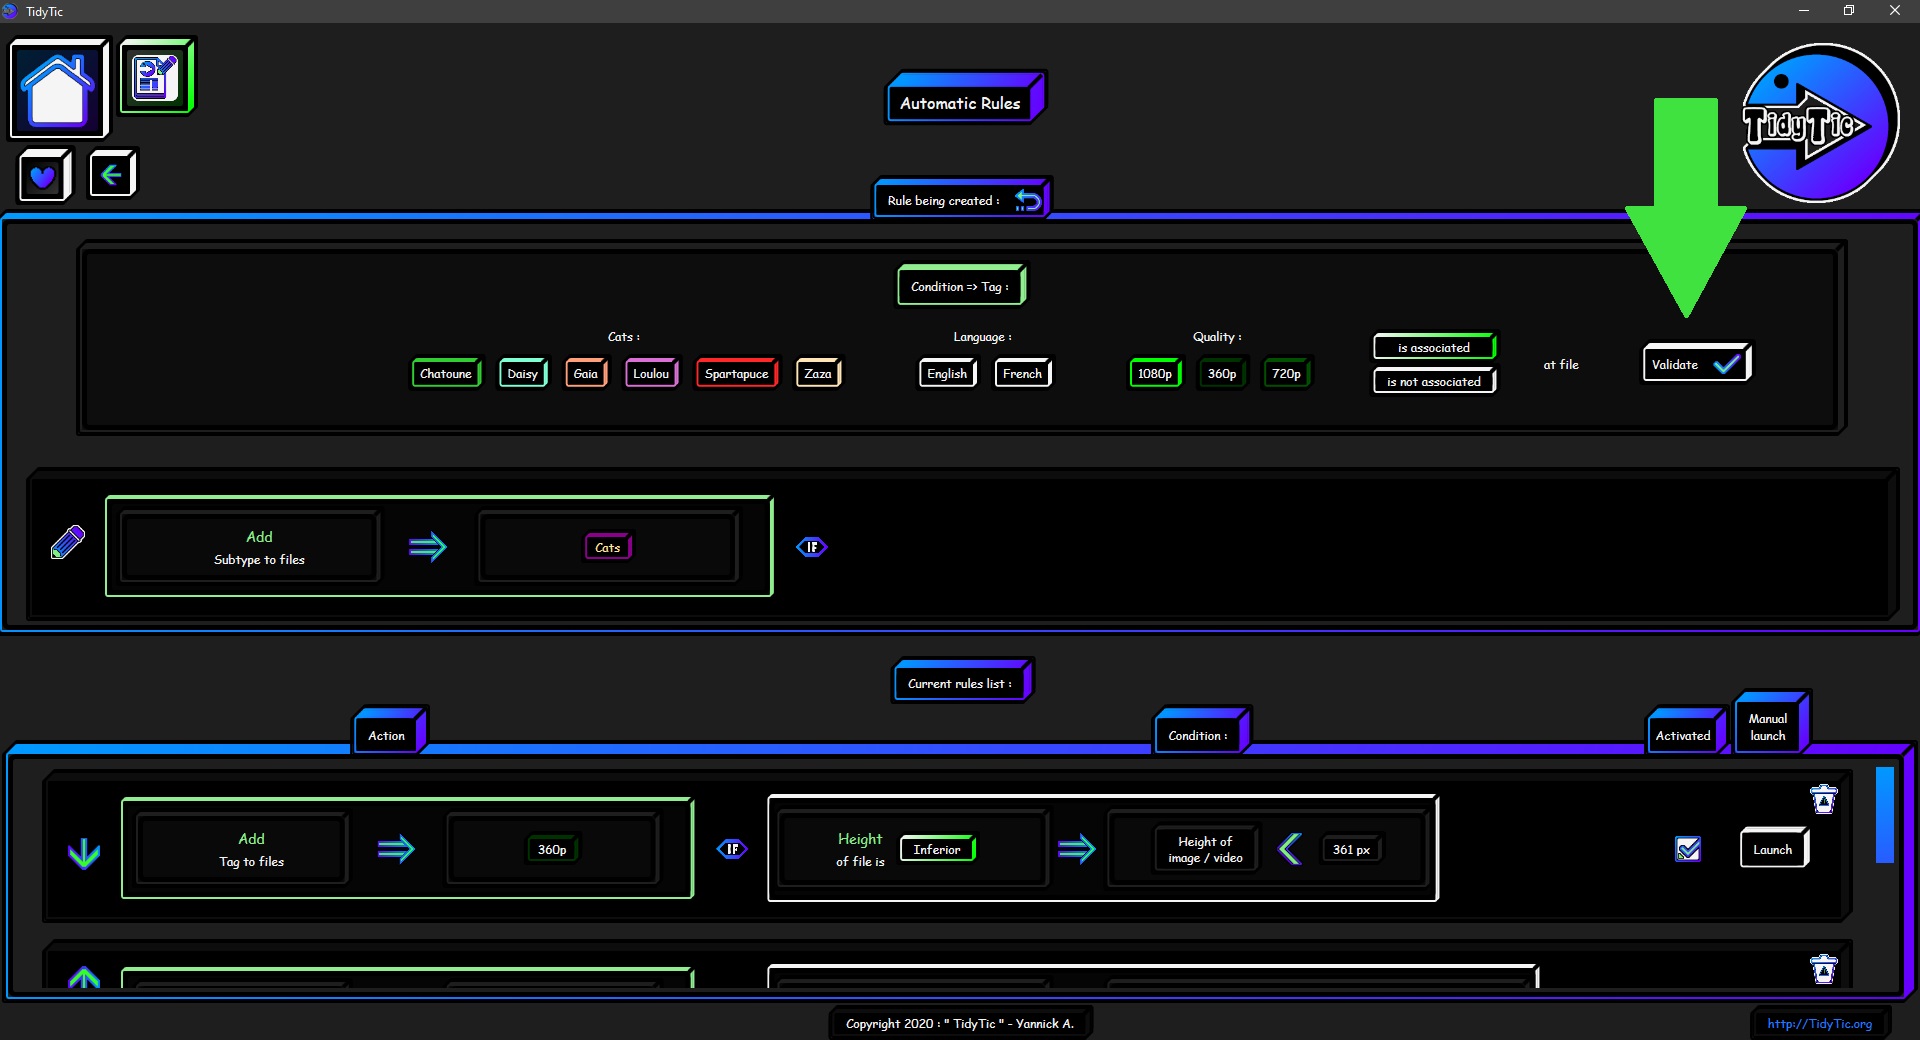Click the blue heart favorites icon
The height and width of the screenshot is (1040, 1920).
[x=43, y=176]
